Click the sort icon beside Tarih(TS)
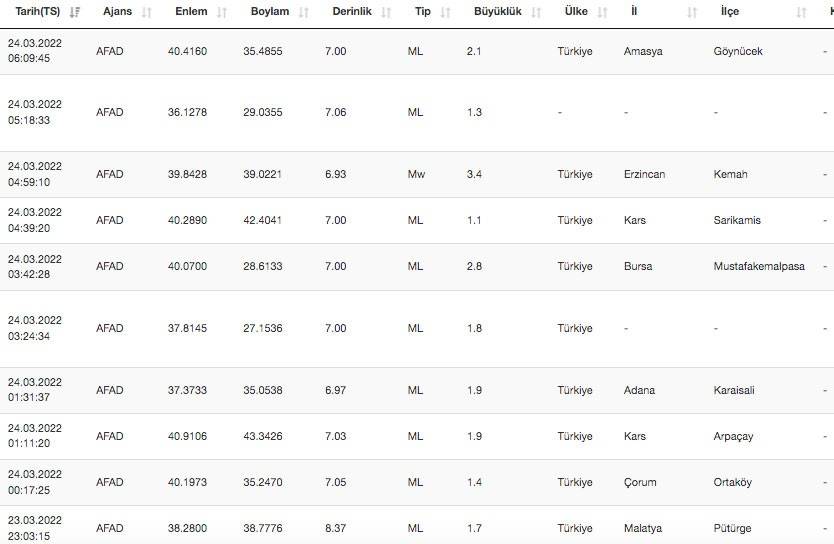Image resolution: width=834 pixels, height=544 pixels. (x=75, y=13)
